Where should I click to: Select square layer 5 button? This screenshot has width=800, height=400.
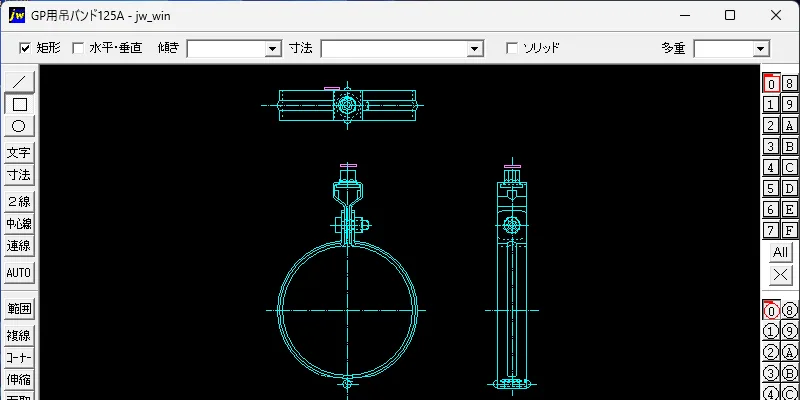pyautogui.click(x=771, y=188)
